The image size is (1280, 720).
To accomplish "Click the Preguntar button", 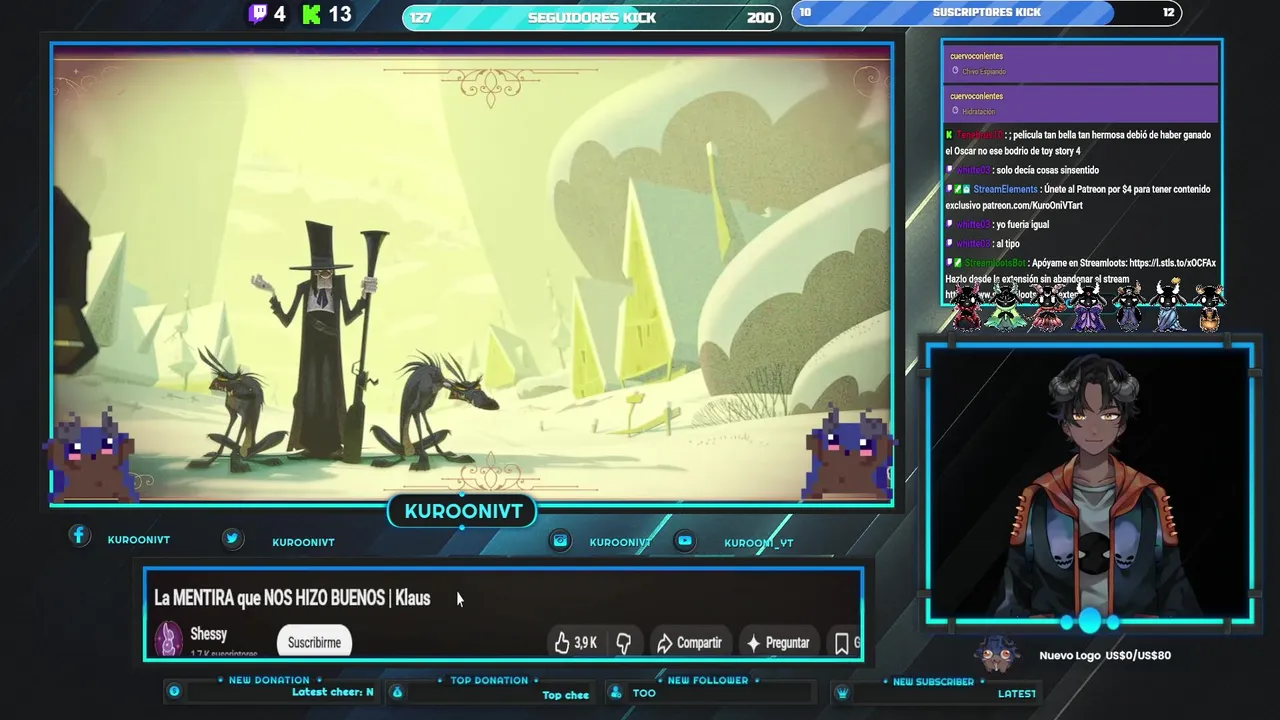I will pos(778,643).
